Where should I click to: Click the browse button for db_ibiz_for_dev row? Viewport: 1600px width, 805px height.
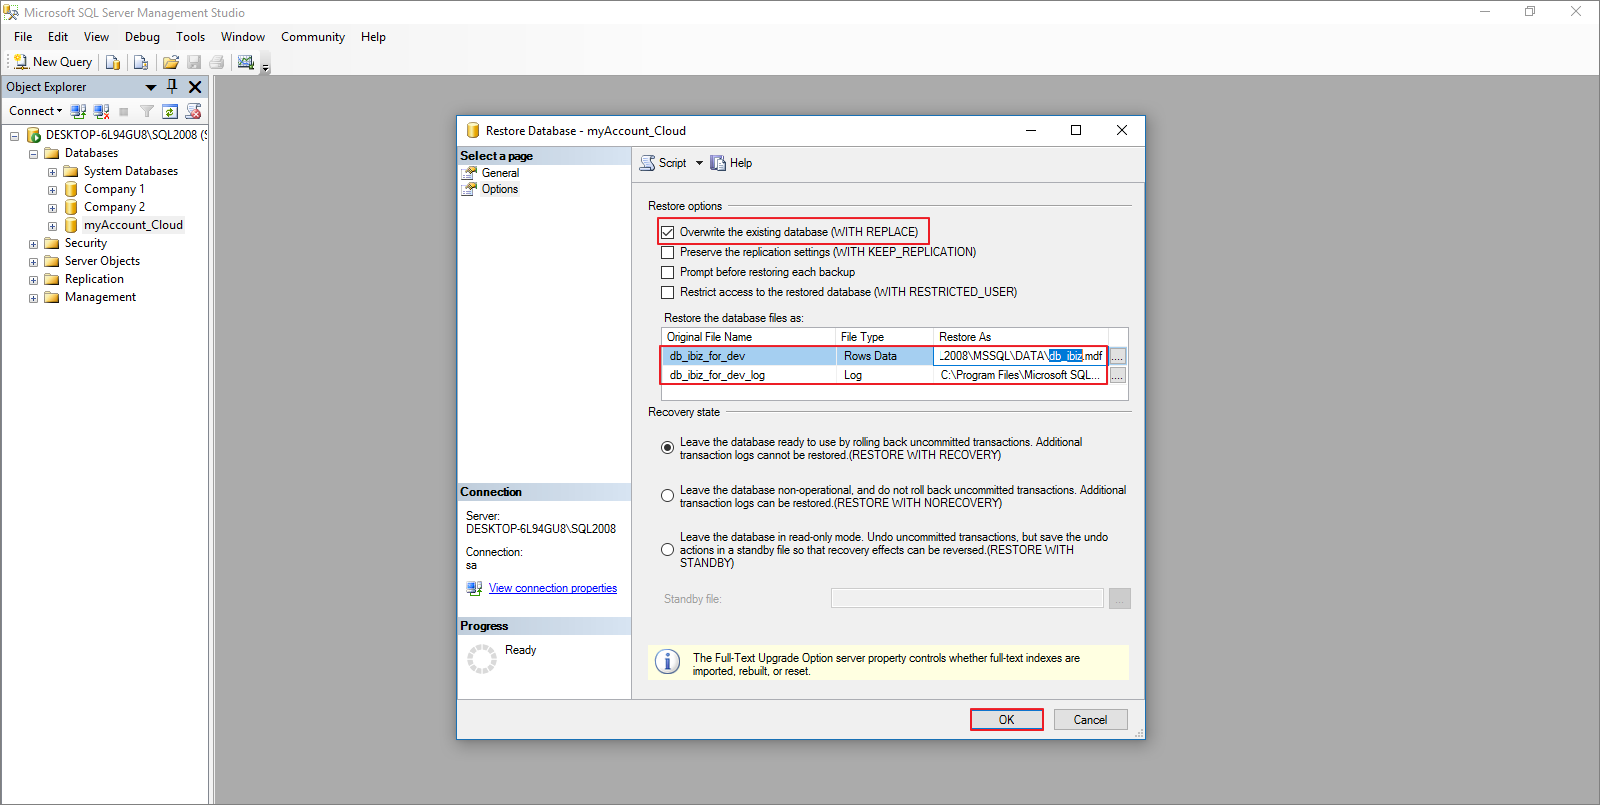[1118, 356]
